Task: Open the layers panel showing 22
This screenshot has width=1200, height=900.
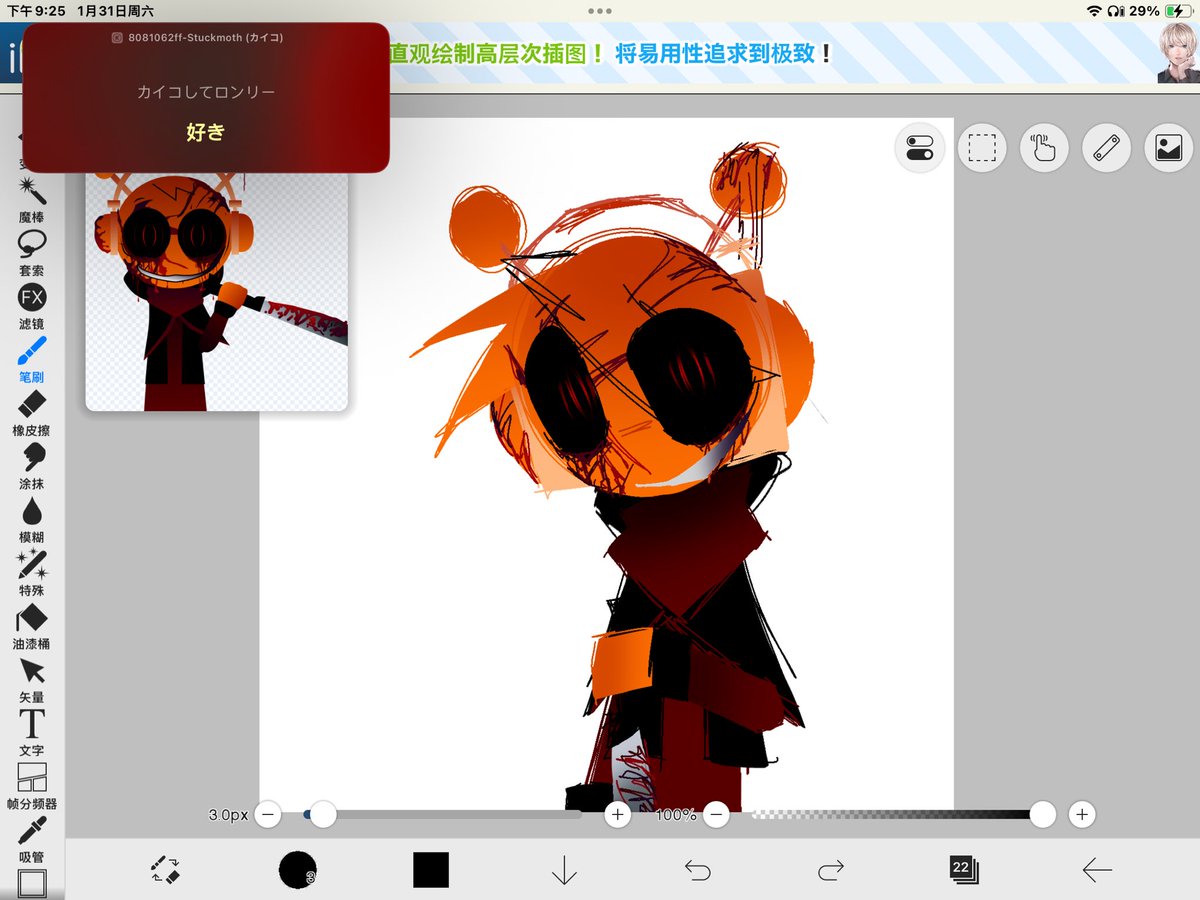Action: click(963, 869)
